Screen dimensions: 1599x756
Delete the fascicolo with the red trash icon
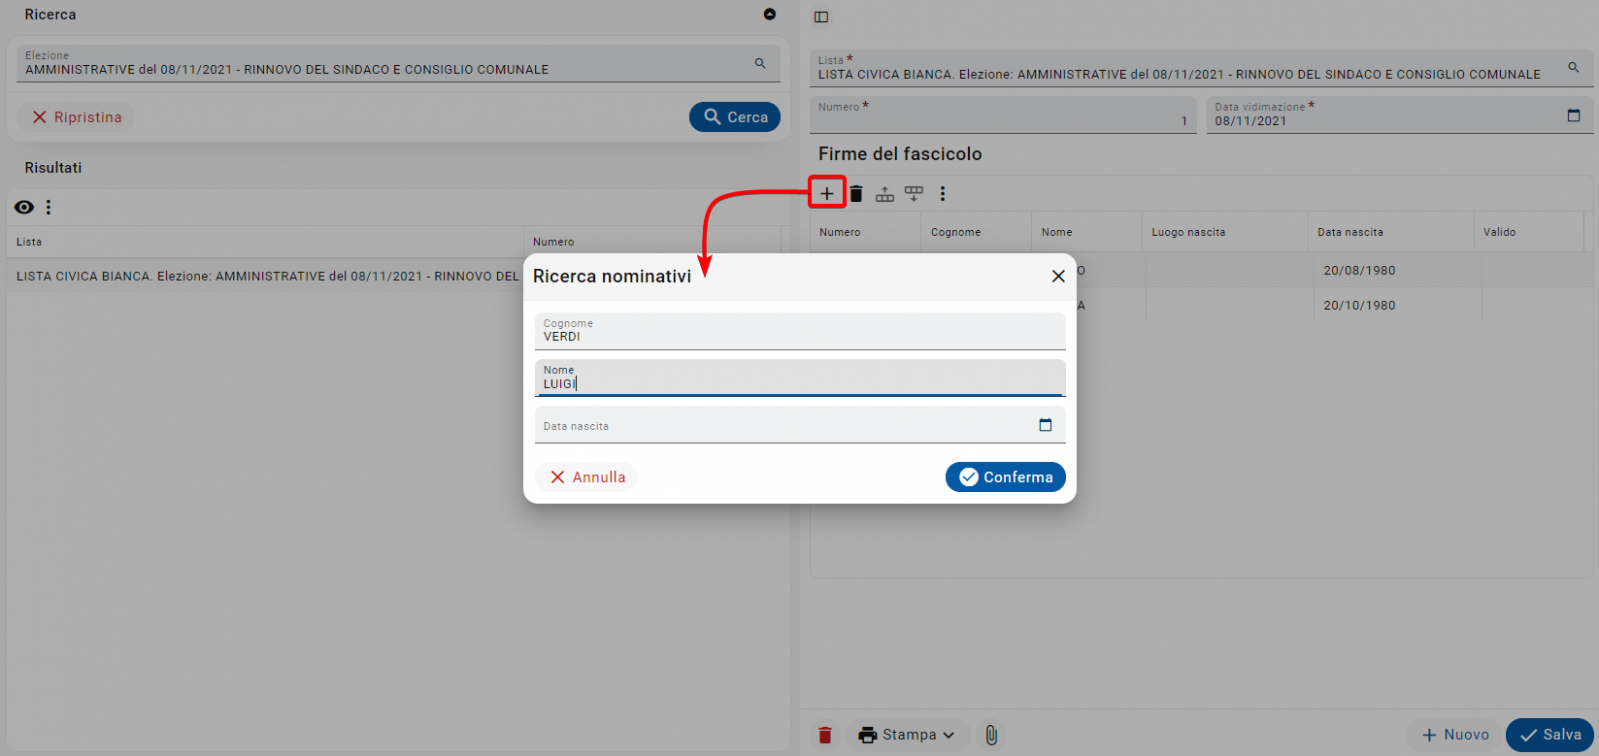click(825, 735)
